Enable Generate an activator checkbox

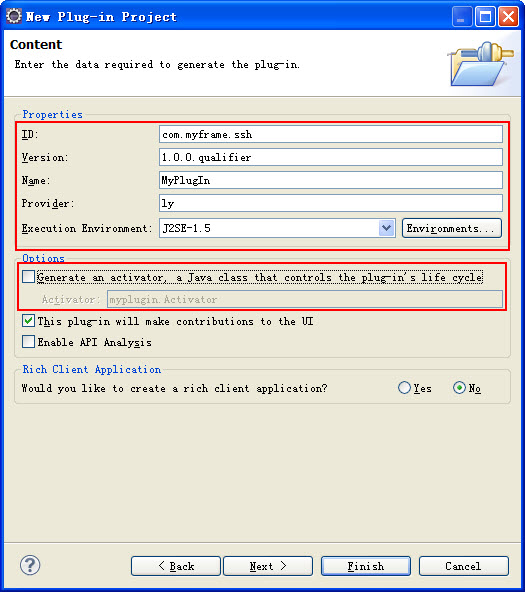click(x=28, y=277)
